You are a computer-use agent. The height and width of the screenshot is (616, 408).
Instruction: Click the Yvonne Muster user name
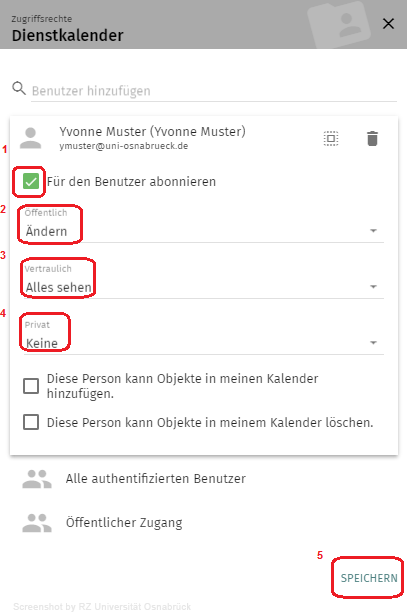[152, 131]
